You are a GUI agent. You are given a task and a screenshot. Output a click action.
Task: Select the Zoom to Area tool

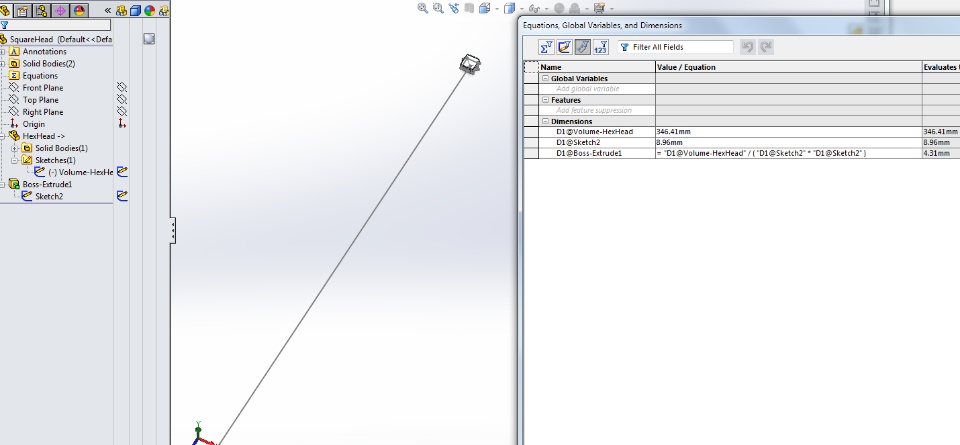[x=438, y=8]
